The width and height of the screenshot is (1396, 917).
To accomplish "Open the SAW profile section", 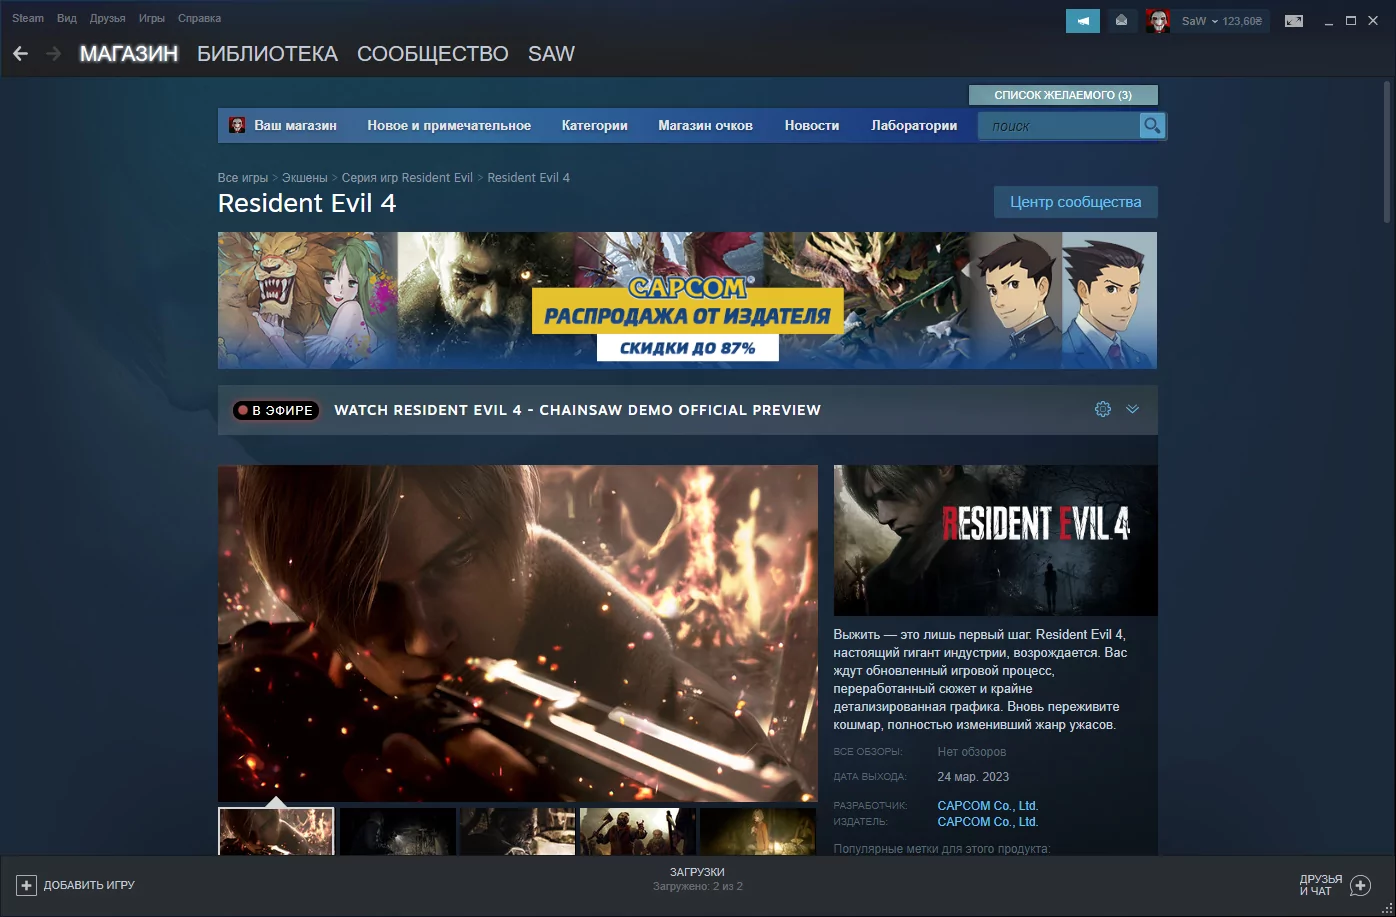I will click(x=551, y=54).
